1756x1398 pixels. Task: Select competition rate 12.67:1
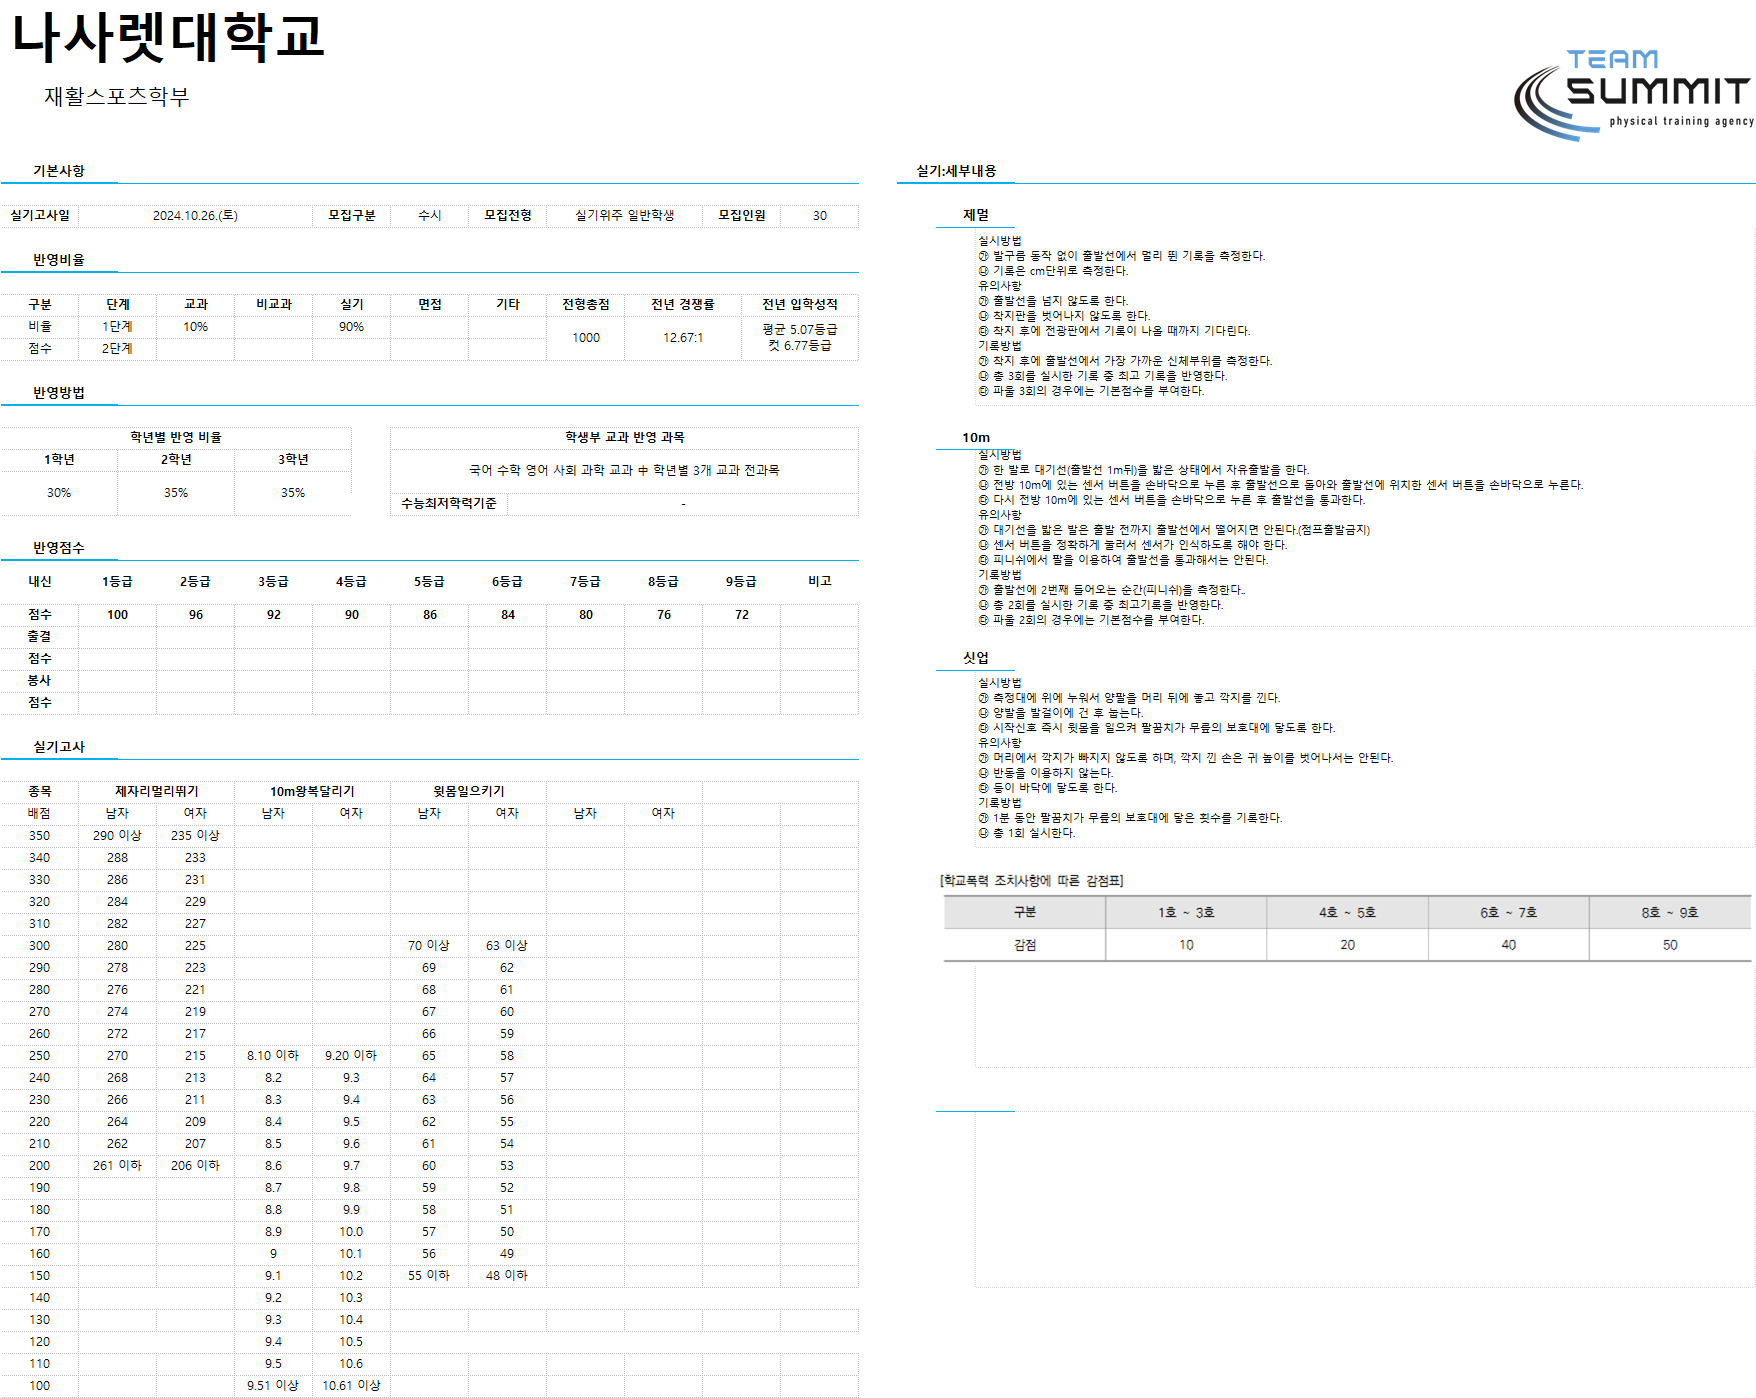pos(683,338)
